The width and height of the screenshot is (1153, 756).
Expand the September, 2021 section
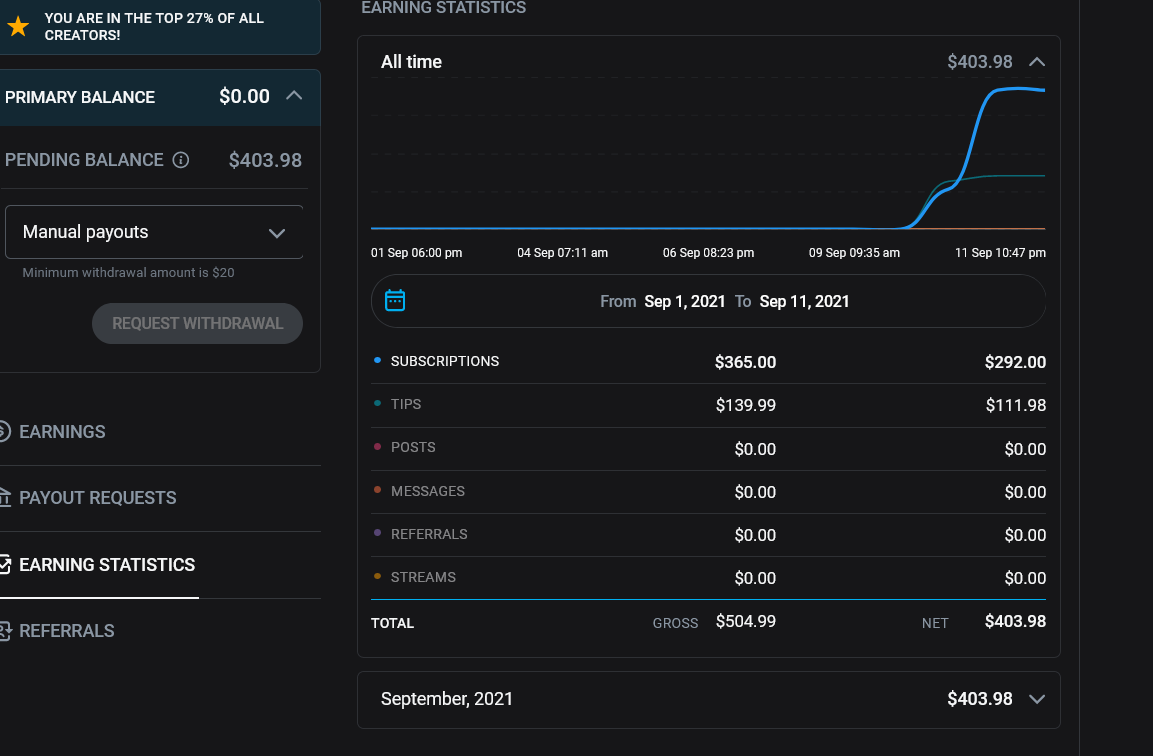point(1037,699)
